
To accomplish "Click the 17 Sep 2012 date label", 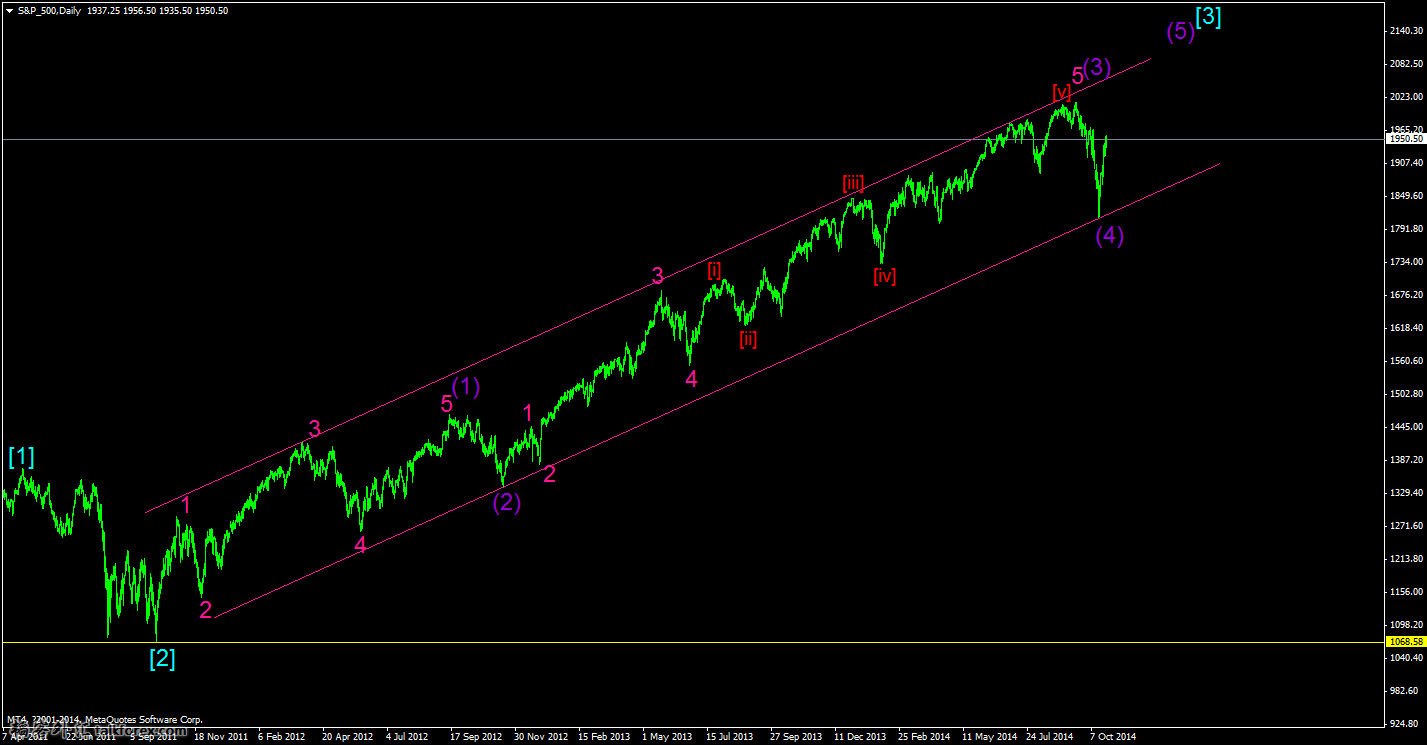I will tap(476, 736).
